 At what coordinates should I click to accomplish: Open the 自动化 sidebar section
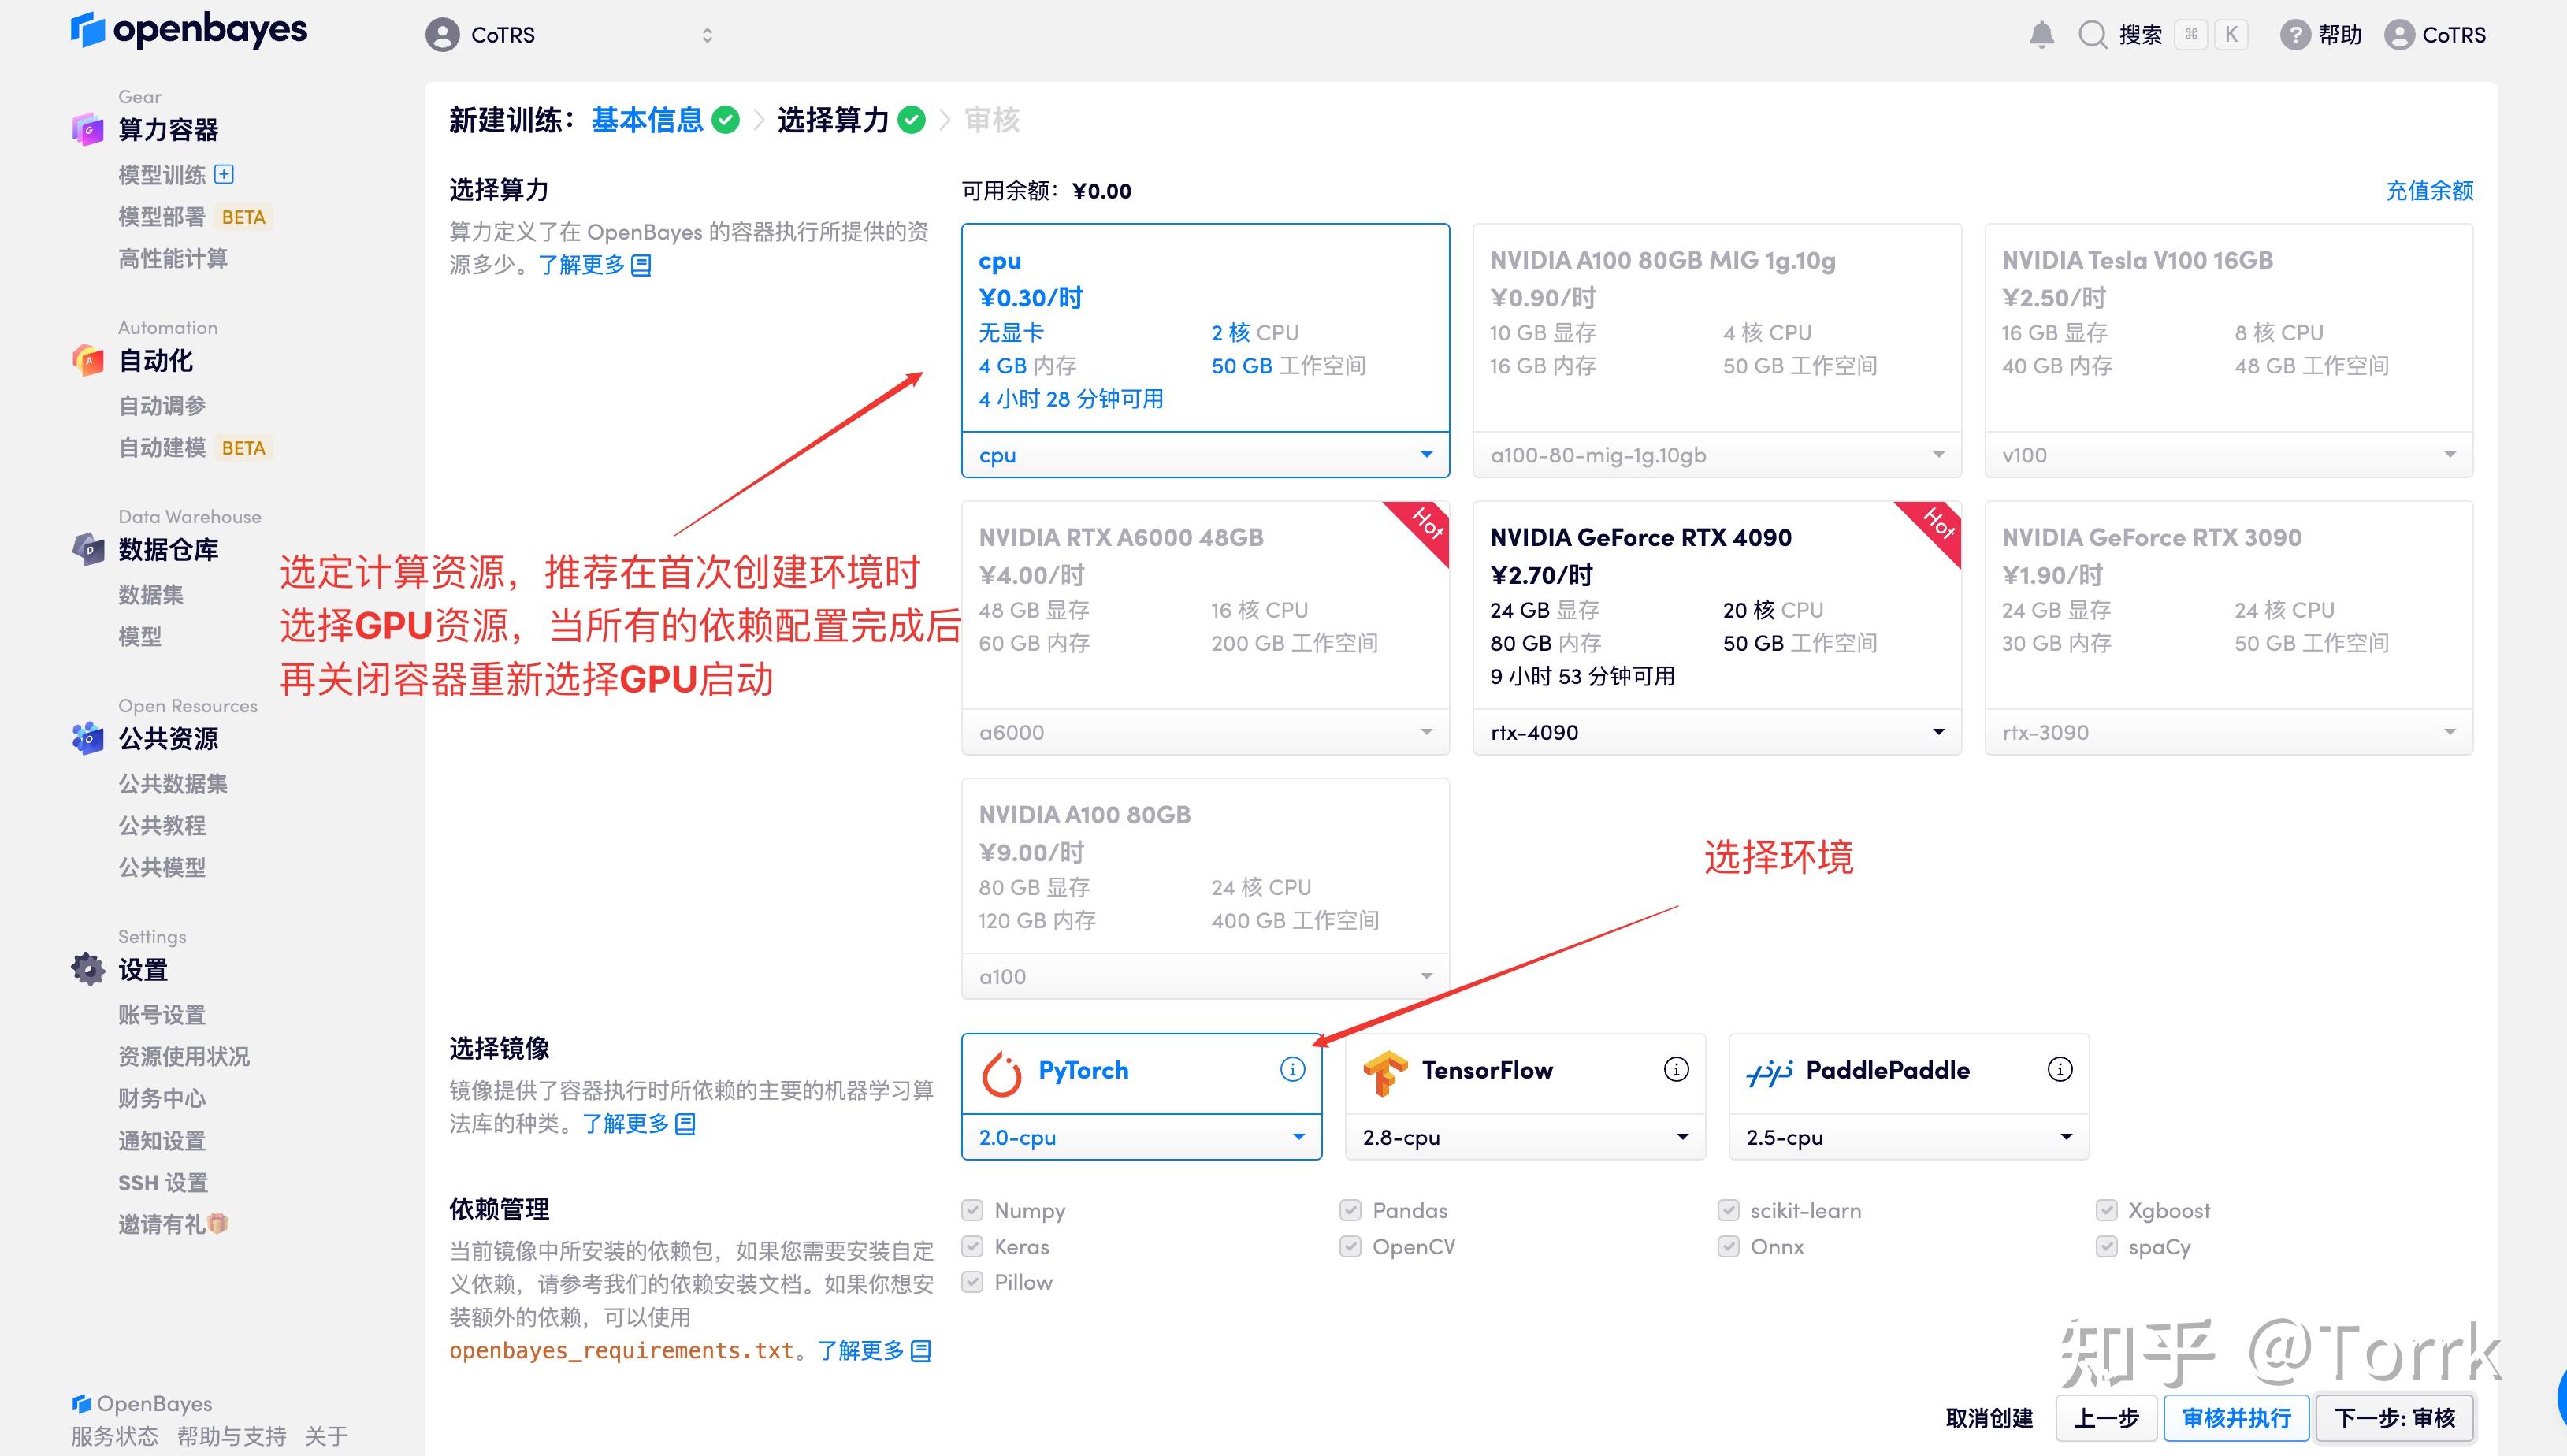pos(155,361)
